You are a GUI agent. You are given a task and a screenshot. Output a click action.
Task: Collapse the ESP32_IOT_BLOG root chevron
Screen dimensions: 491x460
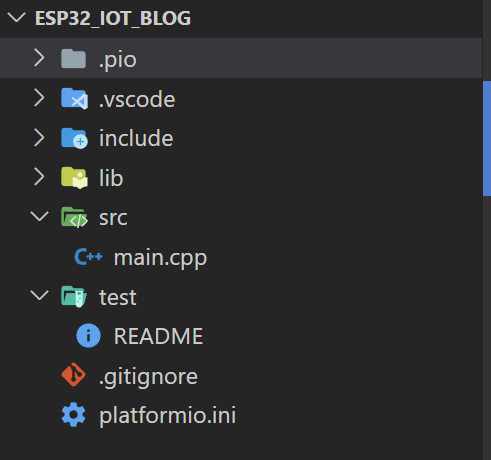pyautogui.click(x=17, y=17)
